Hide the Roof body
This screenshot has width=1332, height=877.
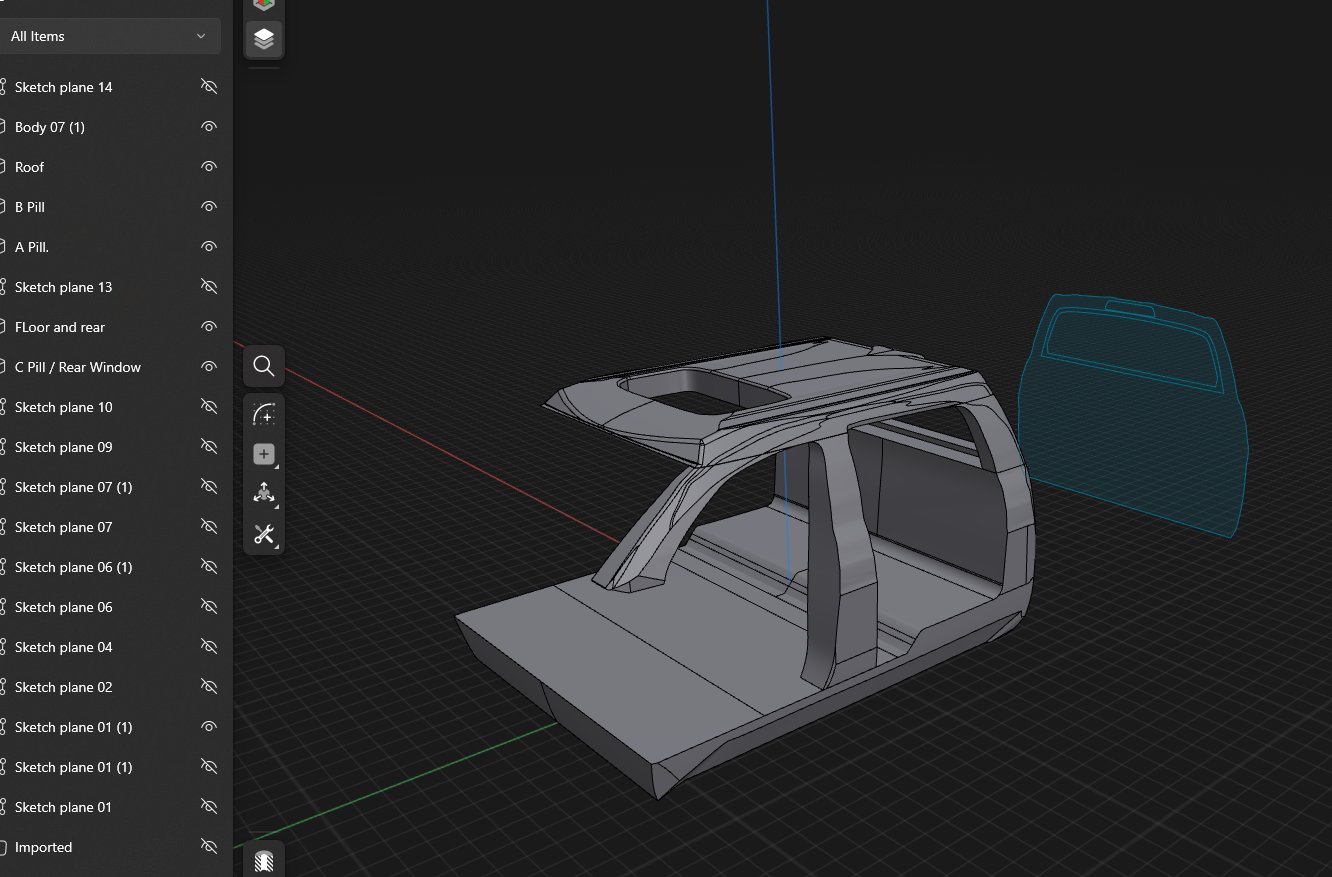[x=209, y=167]
